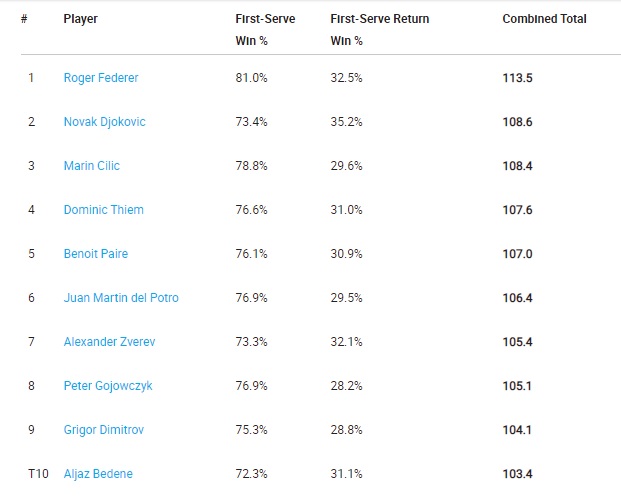Click the Combined Total column header

tap(545, 19)
